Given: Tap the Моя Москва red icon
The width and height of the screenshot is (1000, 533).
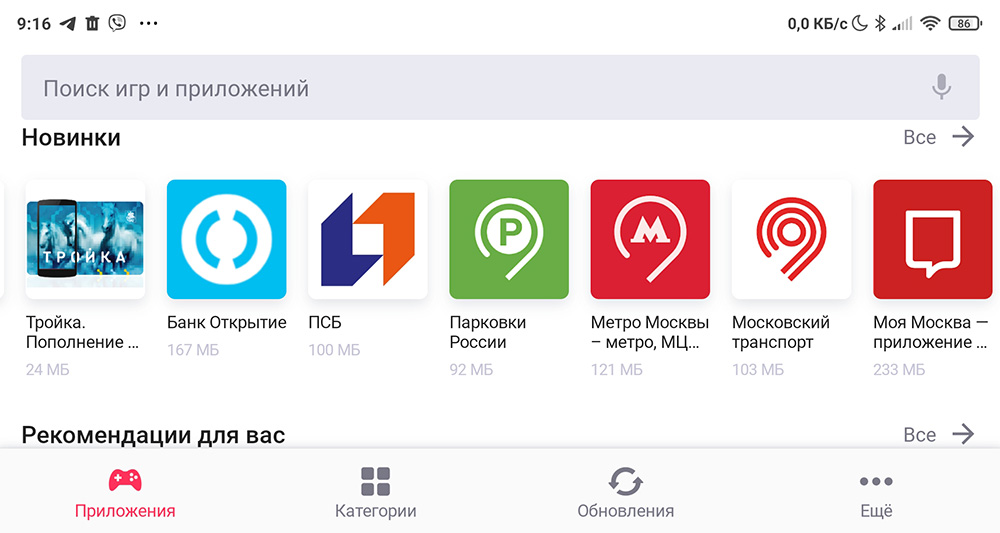Looking at the screenshot, I should (932, 239).
